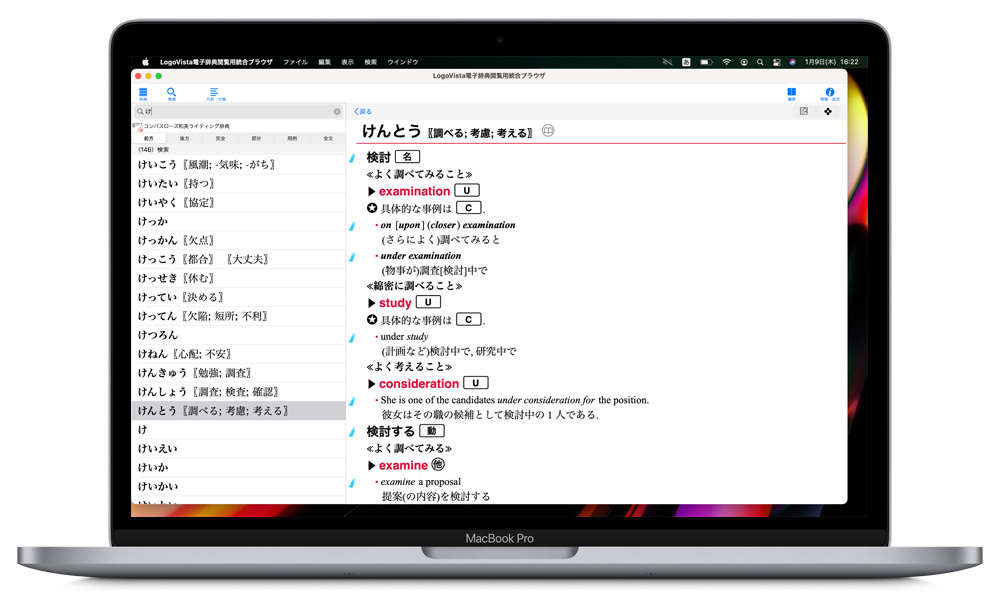This screenshot has height=600, width=1000.
Task: Click the blue marker beside 'under study'
Action: point(352,337)
